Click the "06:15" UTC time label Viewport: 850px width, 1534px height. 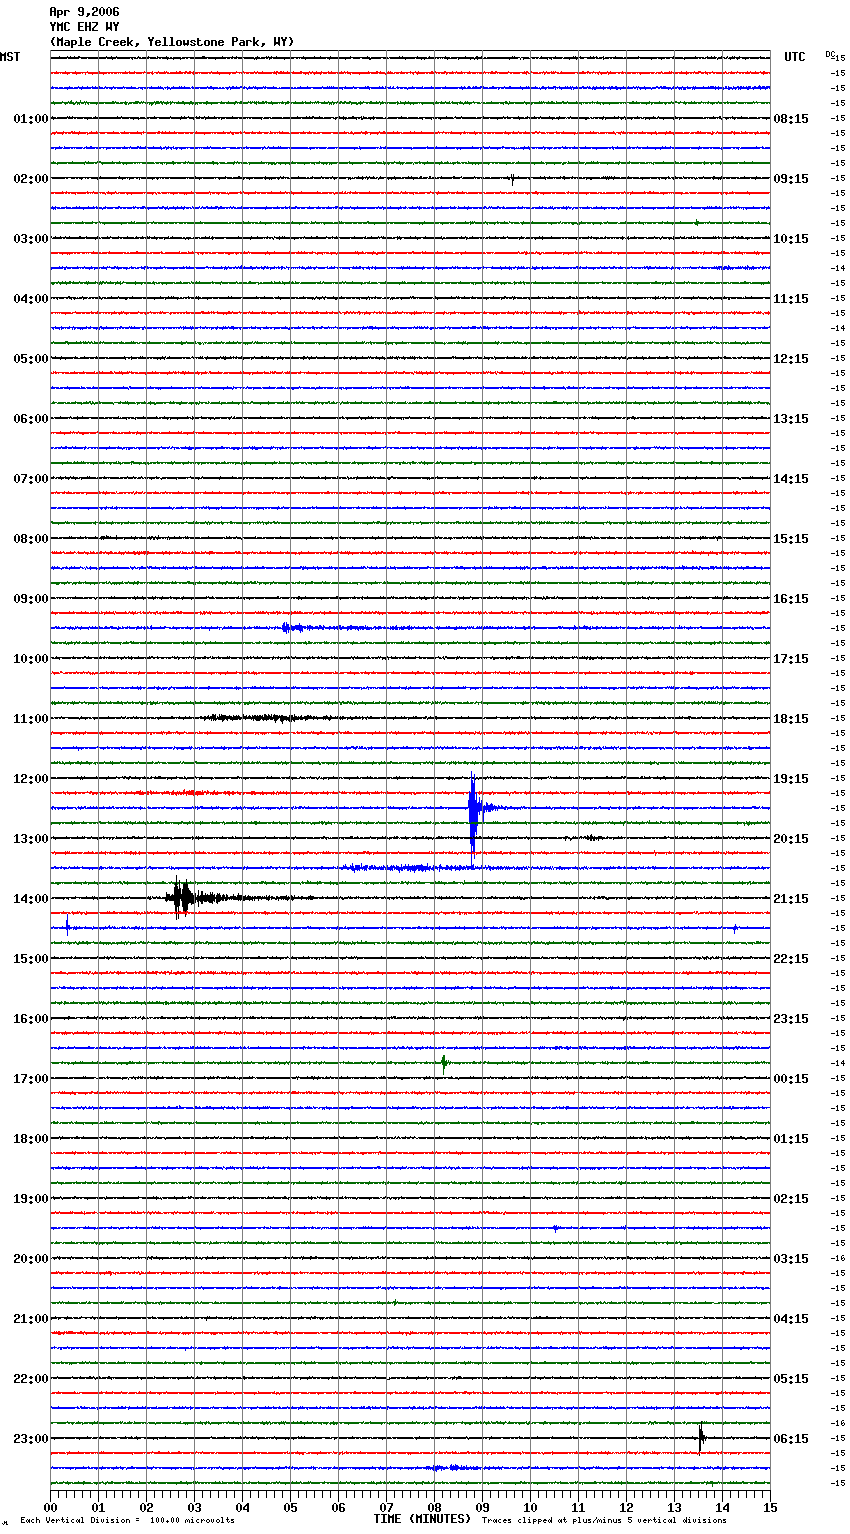click(791, 1439)
